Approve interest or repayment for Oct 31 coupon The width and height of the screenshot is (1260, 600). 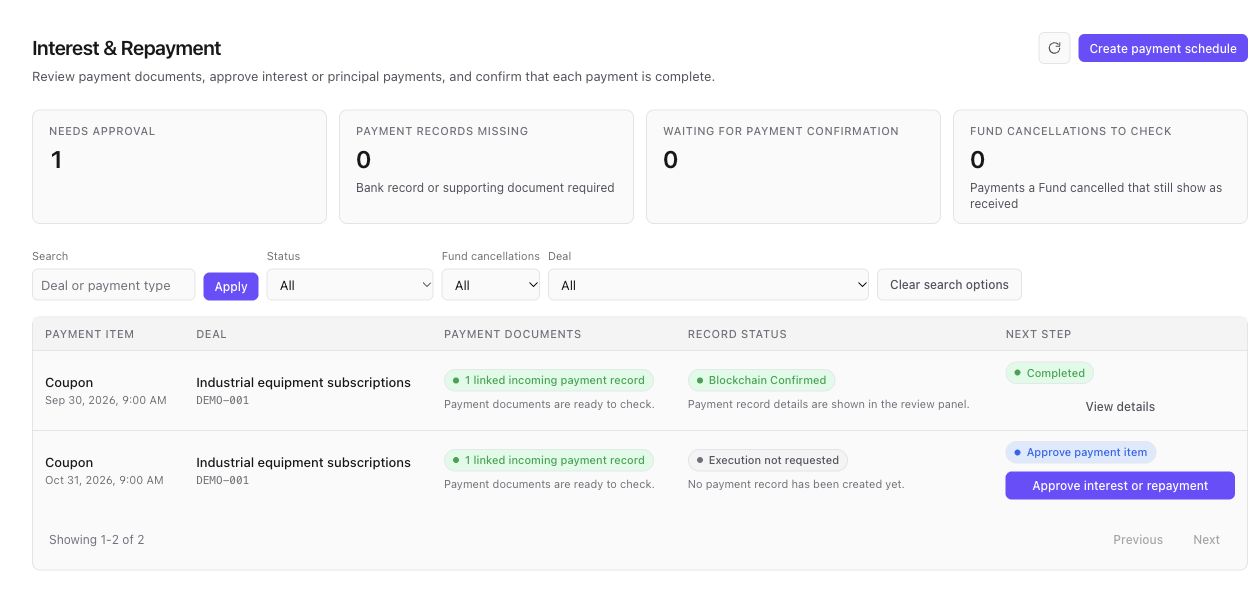(x=1120, y=486)
